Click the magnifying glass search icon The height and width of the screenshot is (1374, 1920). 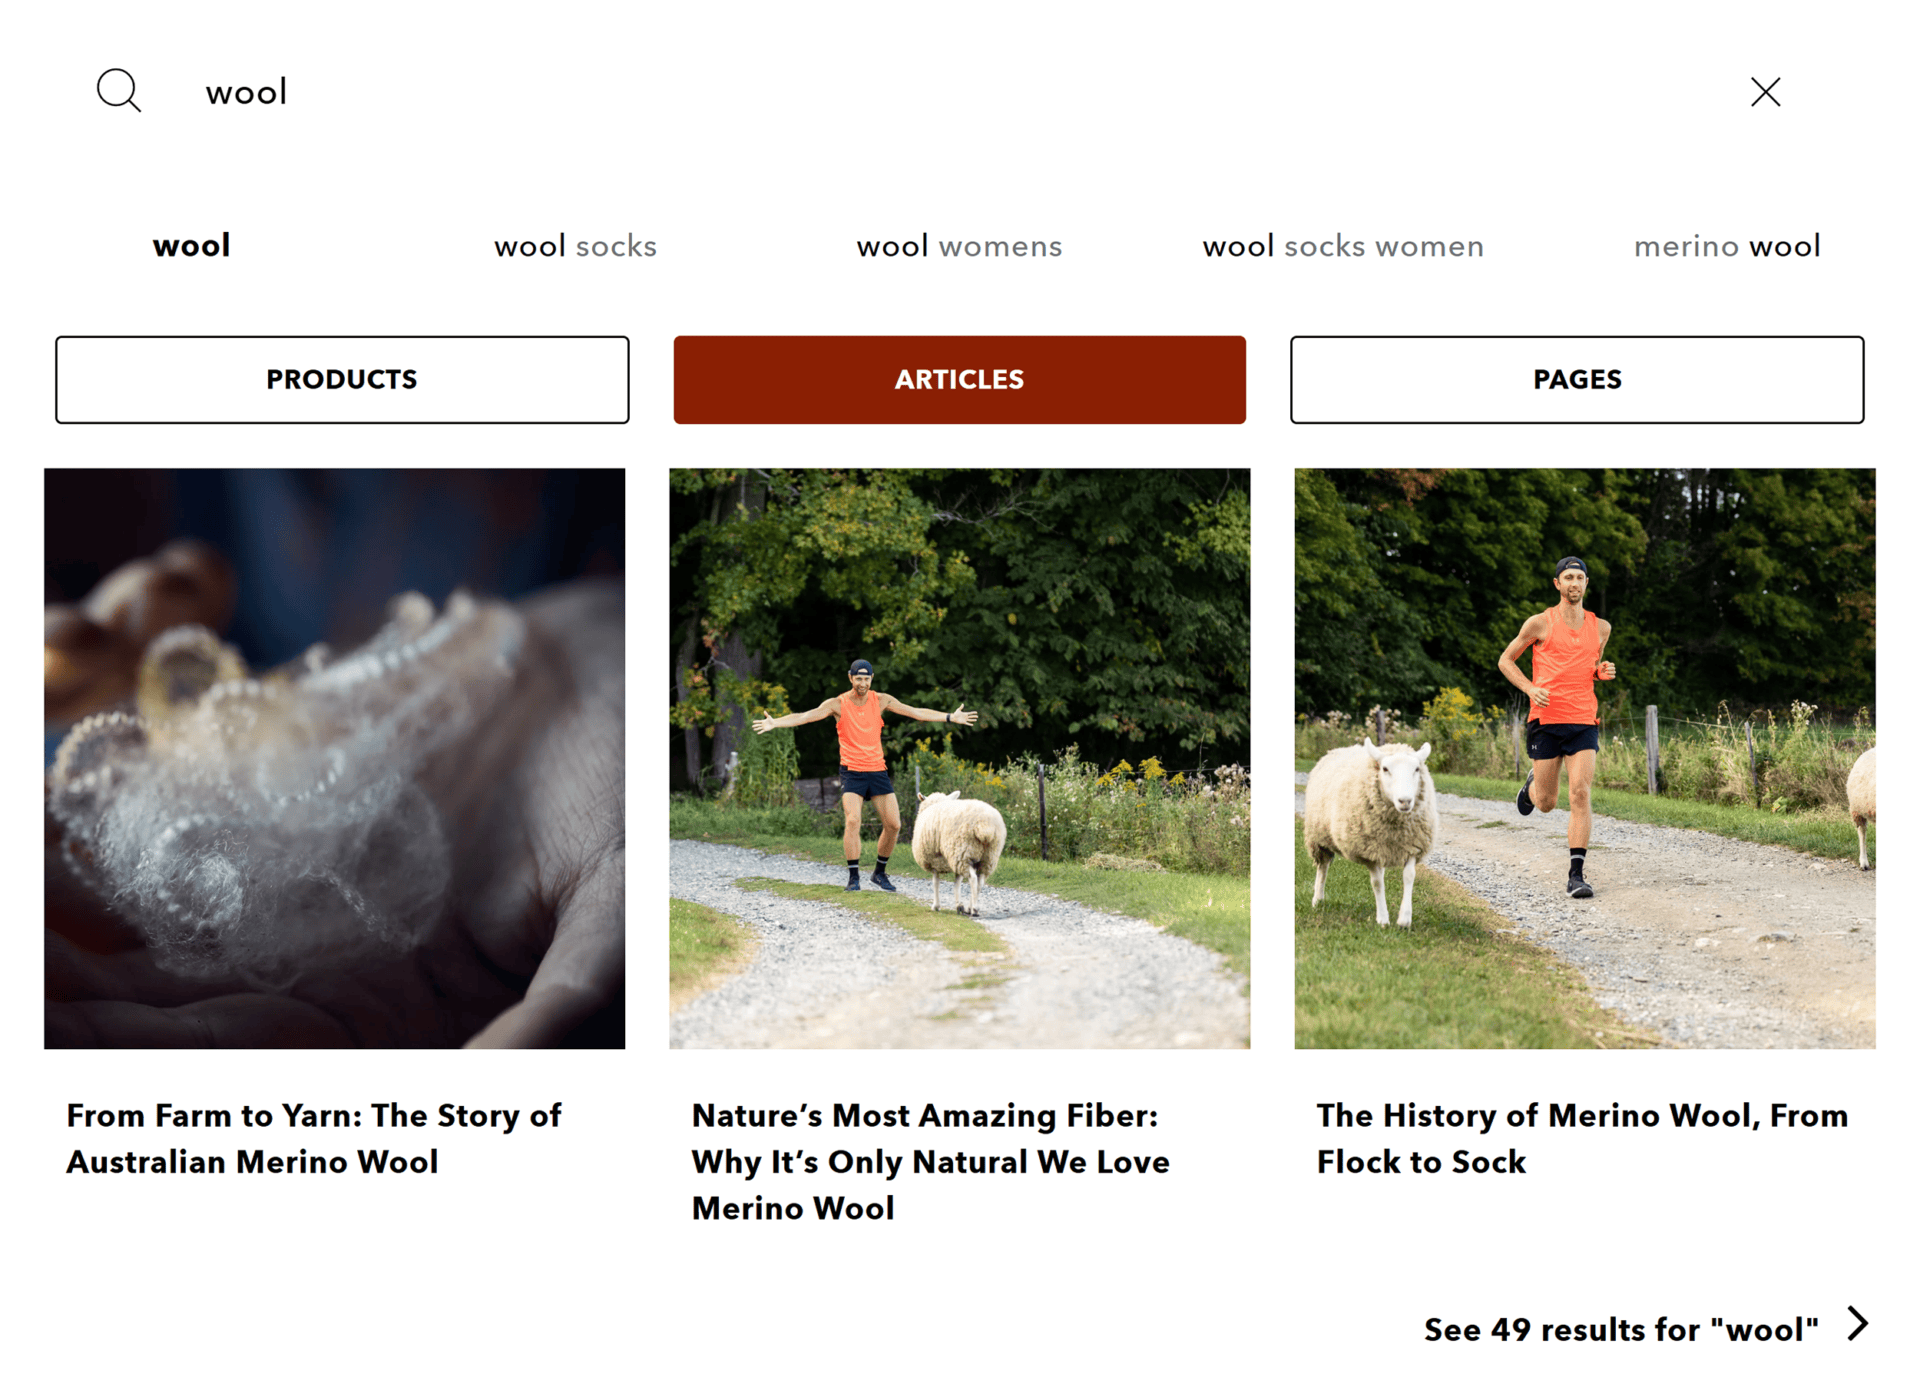(x=118, y=91)
